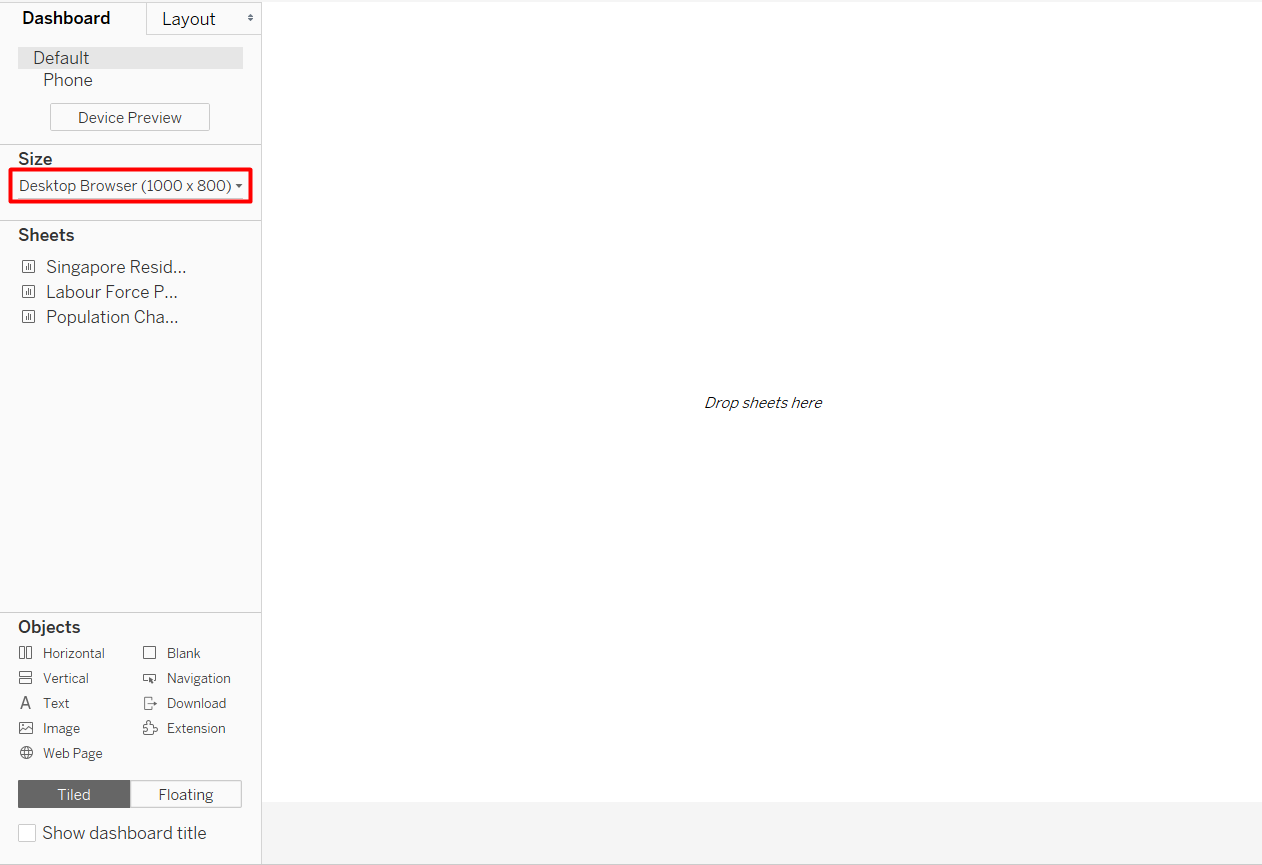Select the Text object icon
The height and width of the screenshot is (865, 1262).
[x=26, y=703]
